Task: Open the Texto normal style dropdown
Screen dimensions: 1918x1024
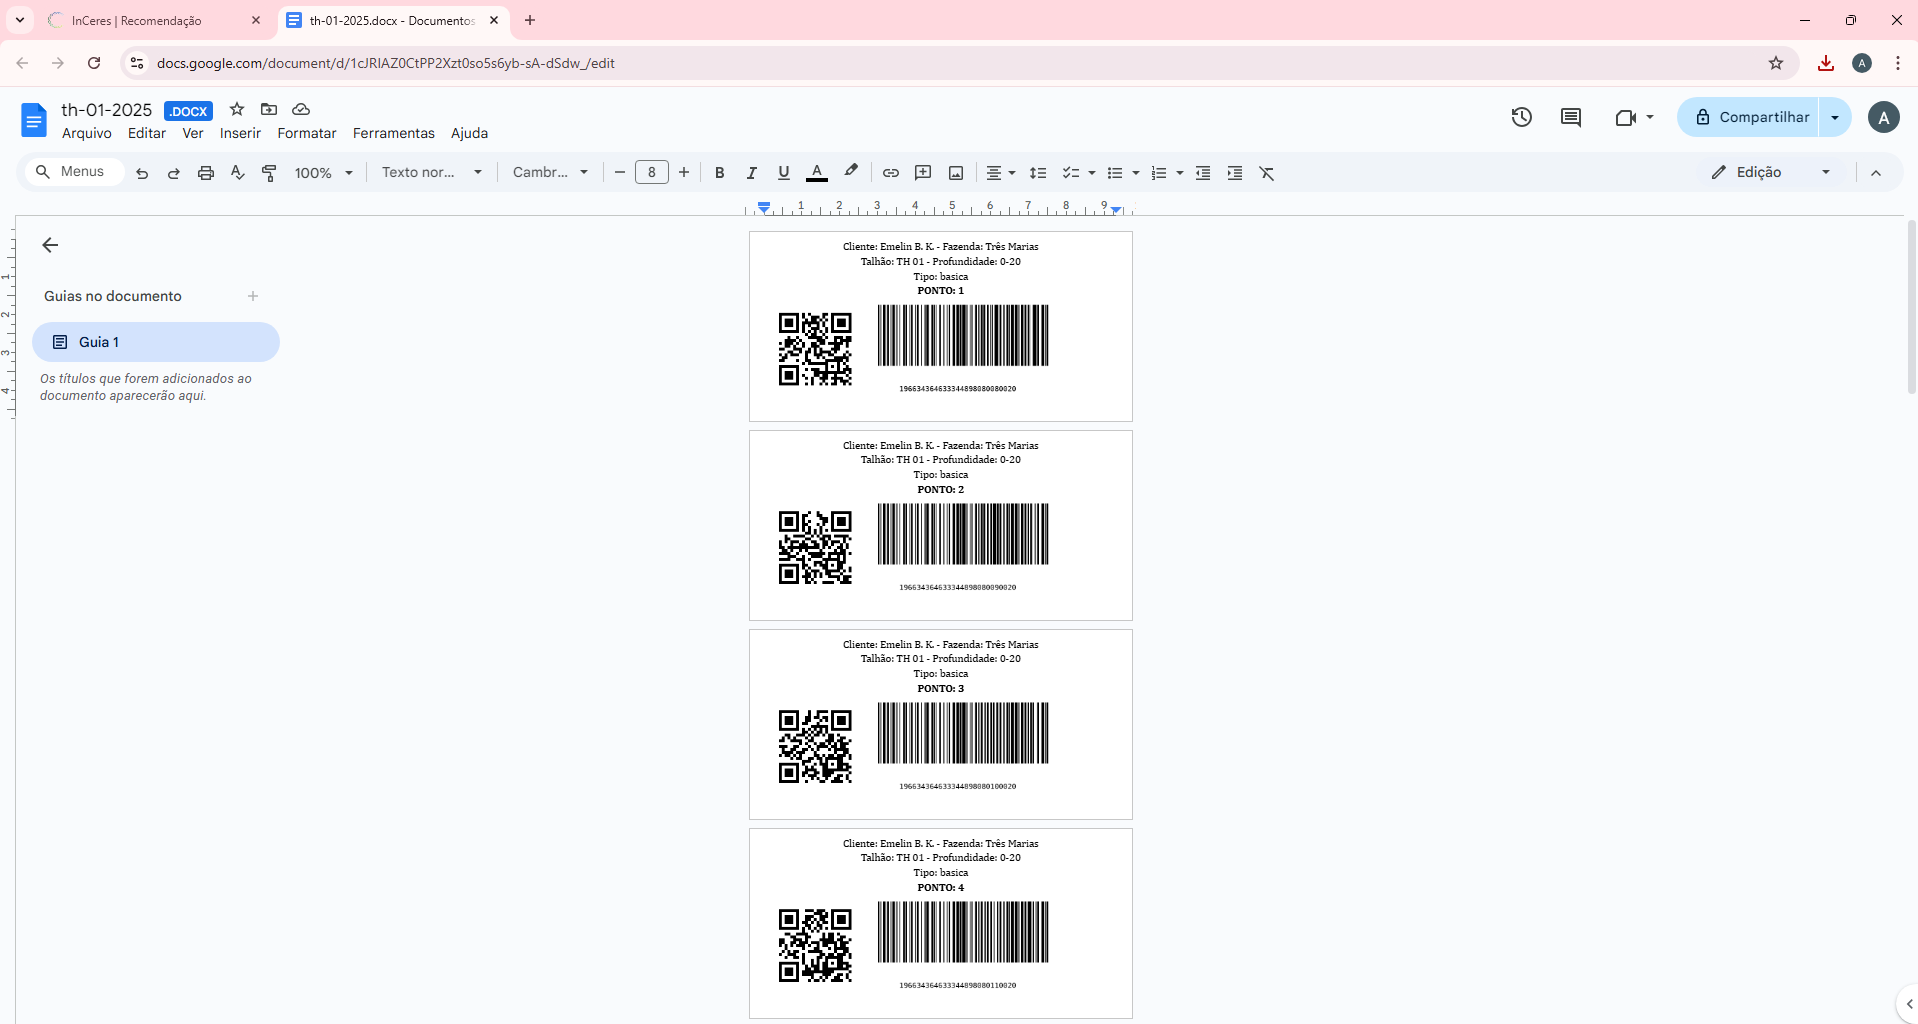Action: coord(432,173)
